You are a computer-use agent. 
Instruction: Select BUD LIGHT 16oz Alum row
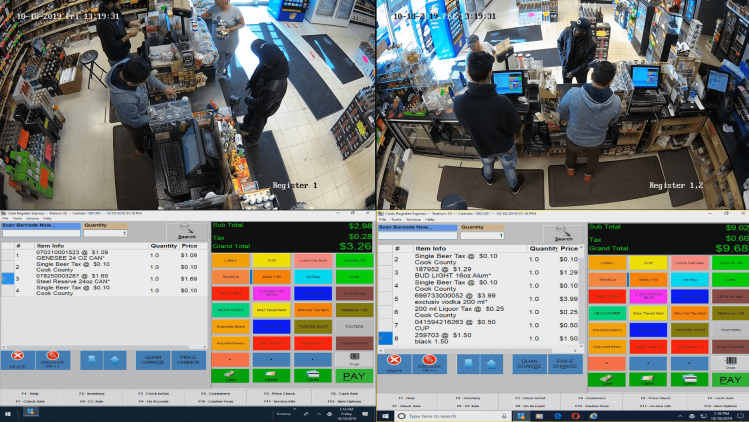pyautogui.click(x=479, y=272)
